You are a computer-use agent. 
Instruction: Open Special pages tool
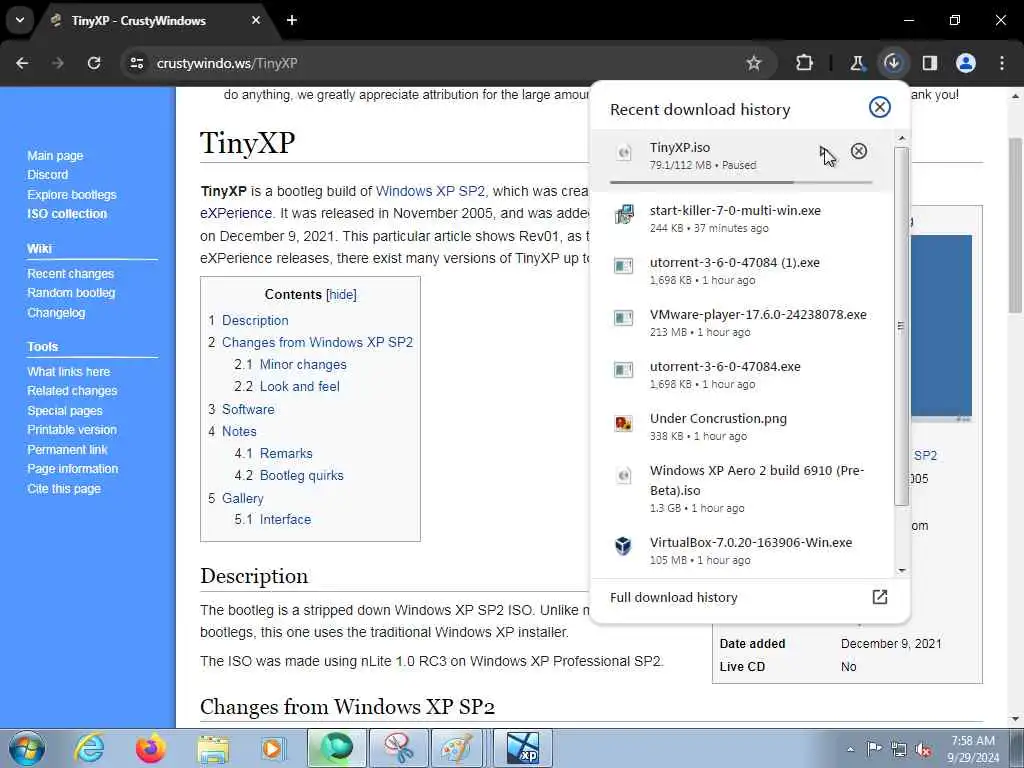pyautogui.click(x=65, y=411)
